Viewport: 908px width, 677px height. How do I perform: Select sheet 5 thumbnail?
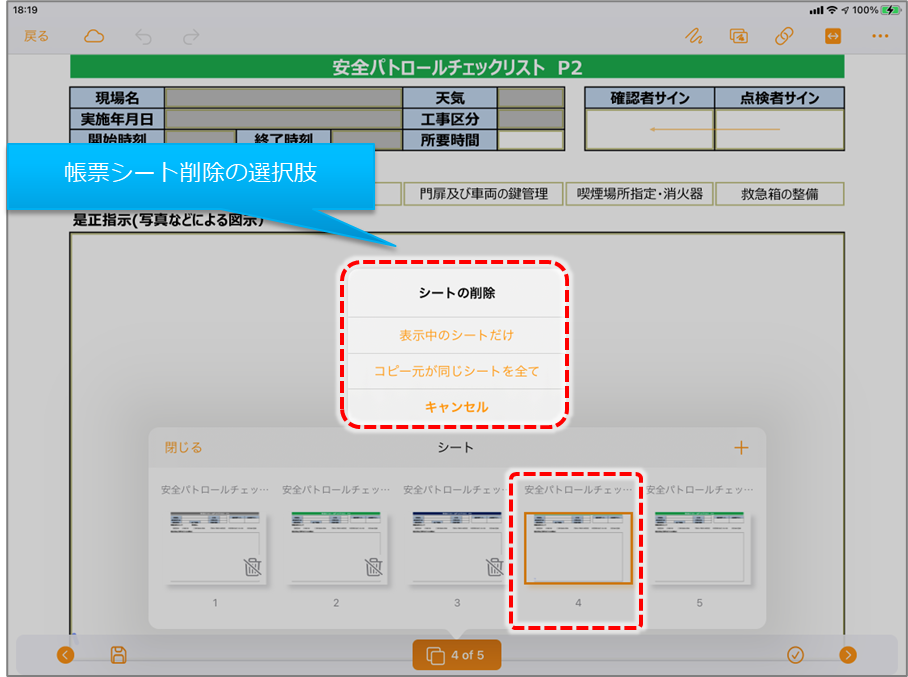pos(699,547)
